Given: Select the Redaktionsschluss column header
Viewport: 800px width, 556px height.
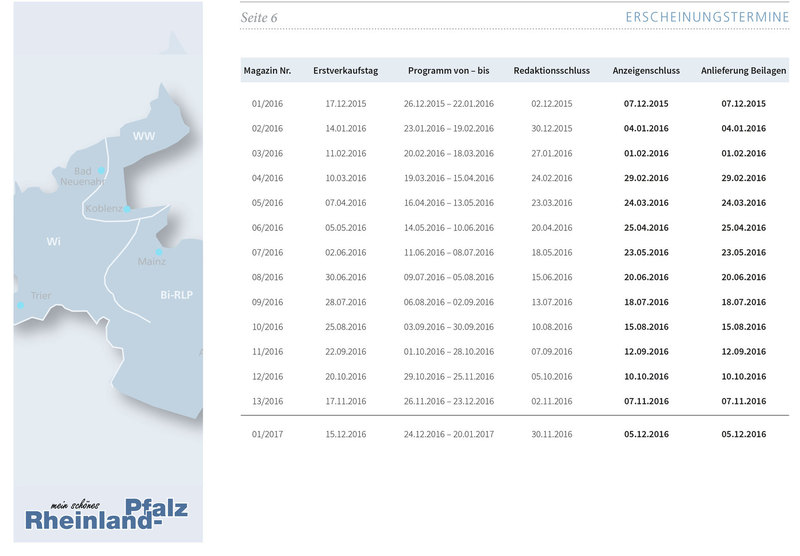Looking at the screenshot, I should [551, 71].
